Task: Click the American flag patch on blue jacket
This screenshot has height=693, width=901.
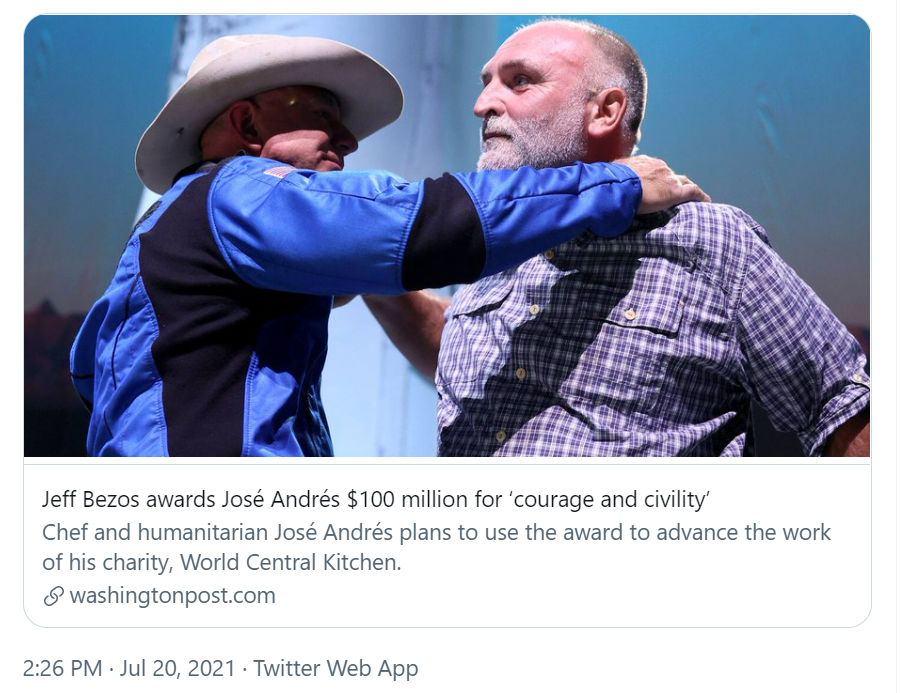Action: [279, 171]
